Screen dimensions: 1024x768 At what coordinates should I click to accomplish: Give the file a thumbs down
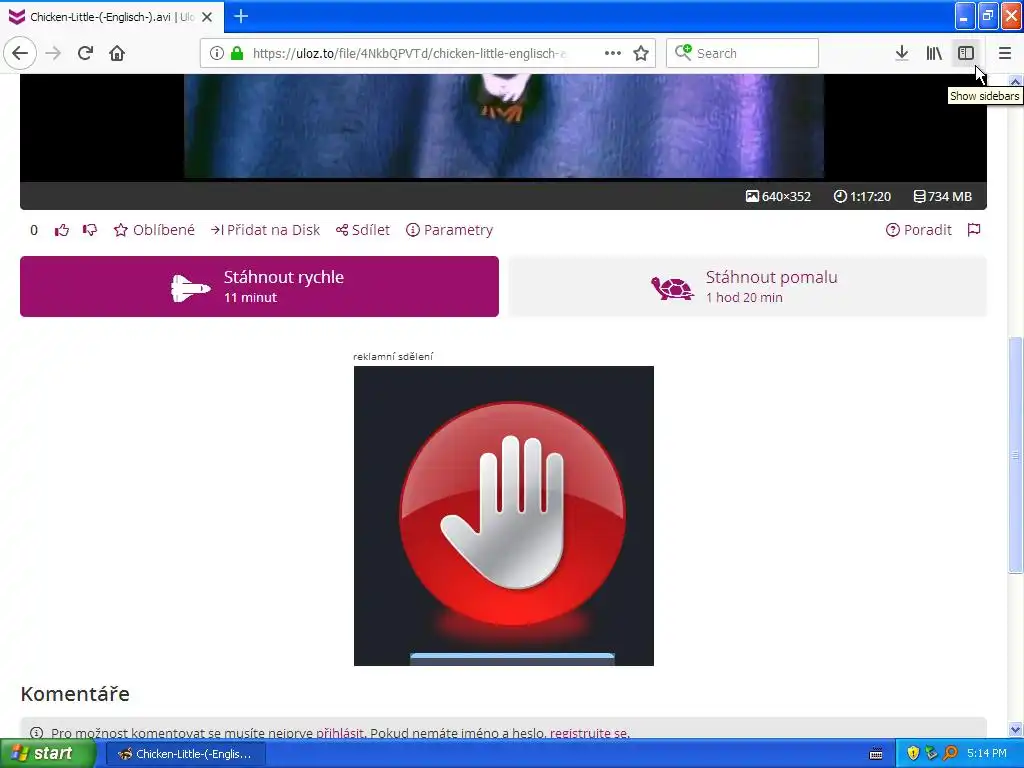[89, 230]
